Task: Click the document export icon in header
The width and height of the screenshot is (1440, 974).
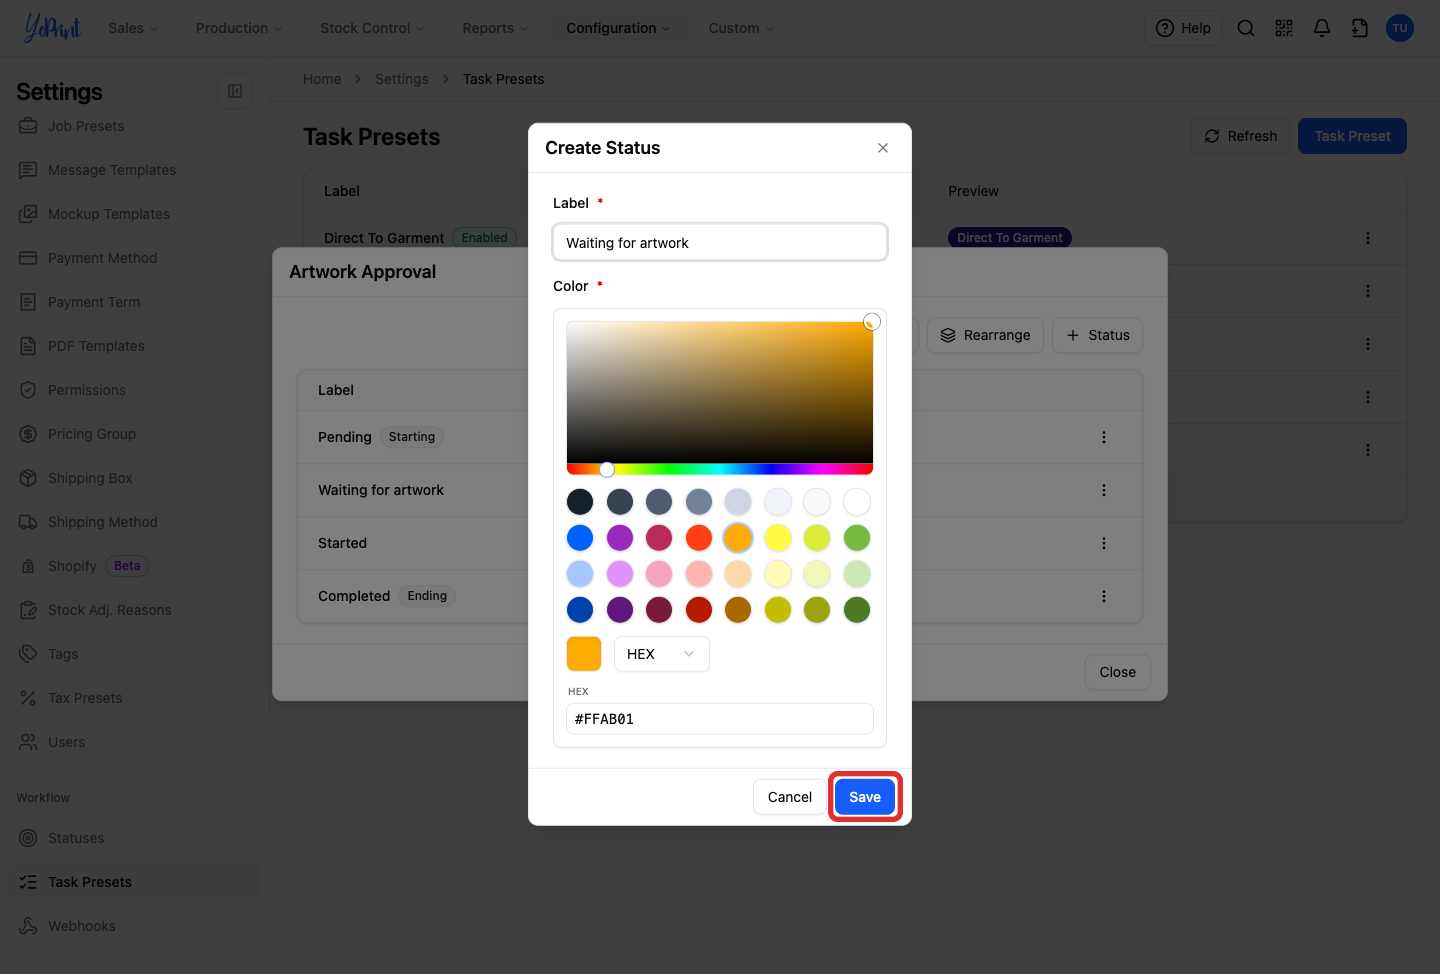Action: 1360,28
